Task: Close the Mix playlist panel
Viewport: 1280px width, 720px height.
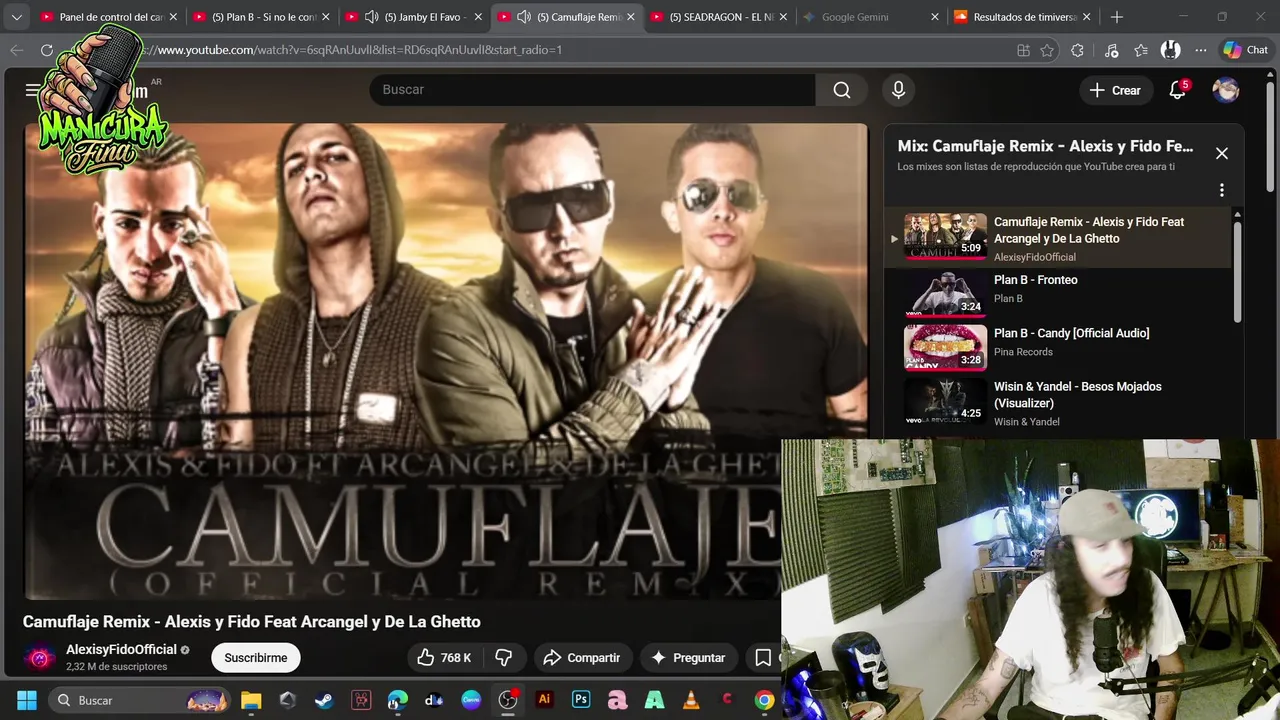Action: coord(1221,153)
